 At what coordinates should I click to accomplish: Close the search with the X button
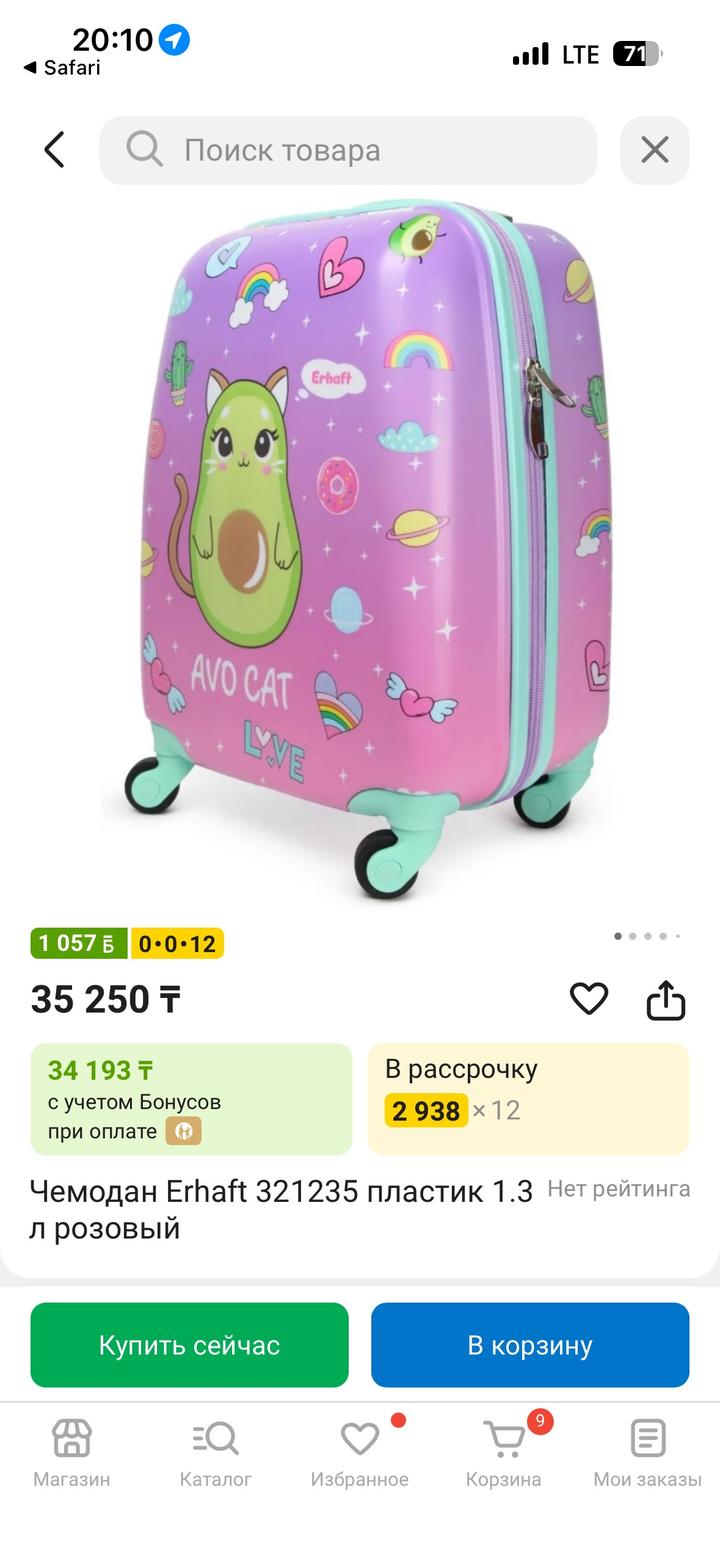pyautogui.click(x=655, y=150)
